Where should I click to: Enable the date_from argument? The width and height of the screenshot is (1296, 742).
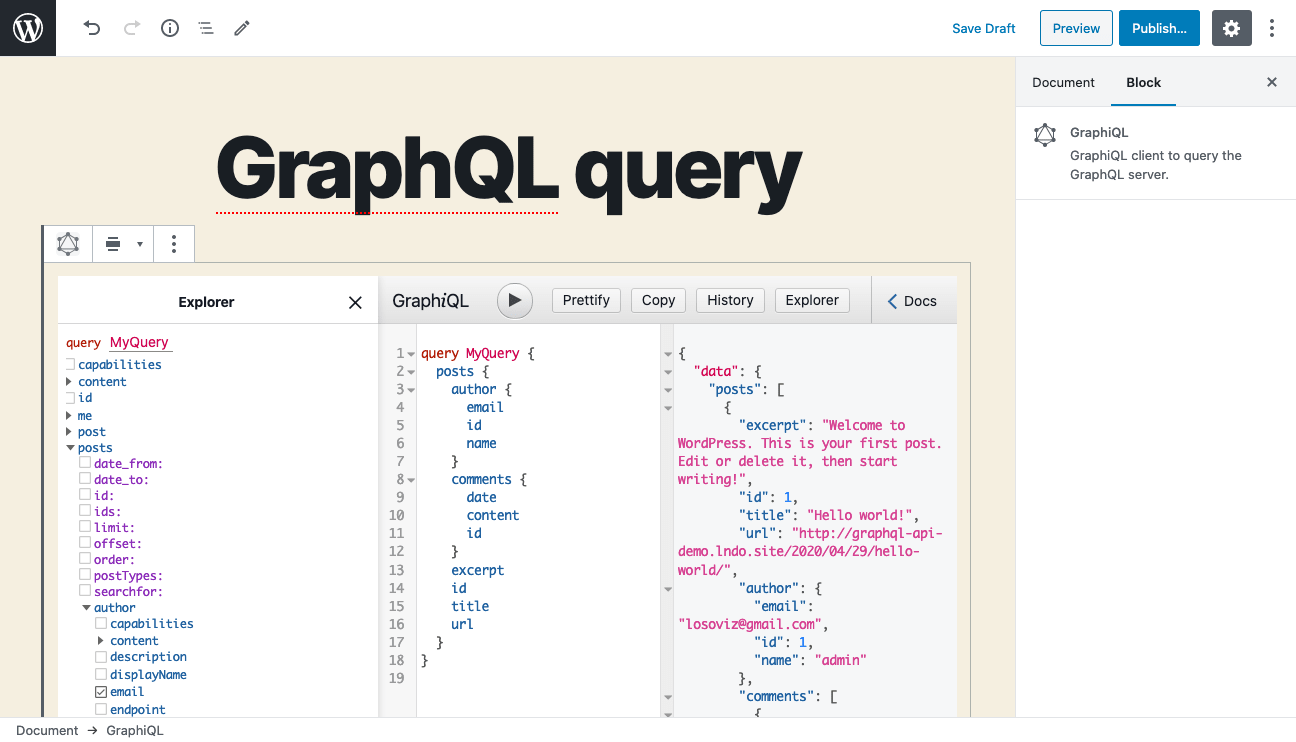[85, 463]
